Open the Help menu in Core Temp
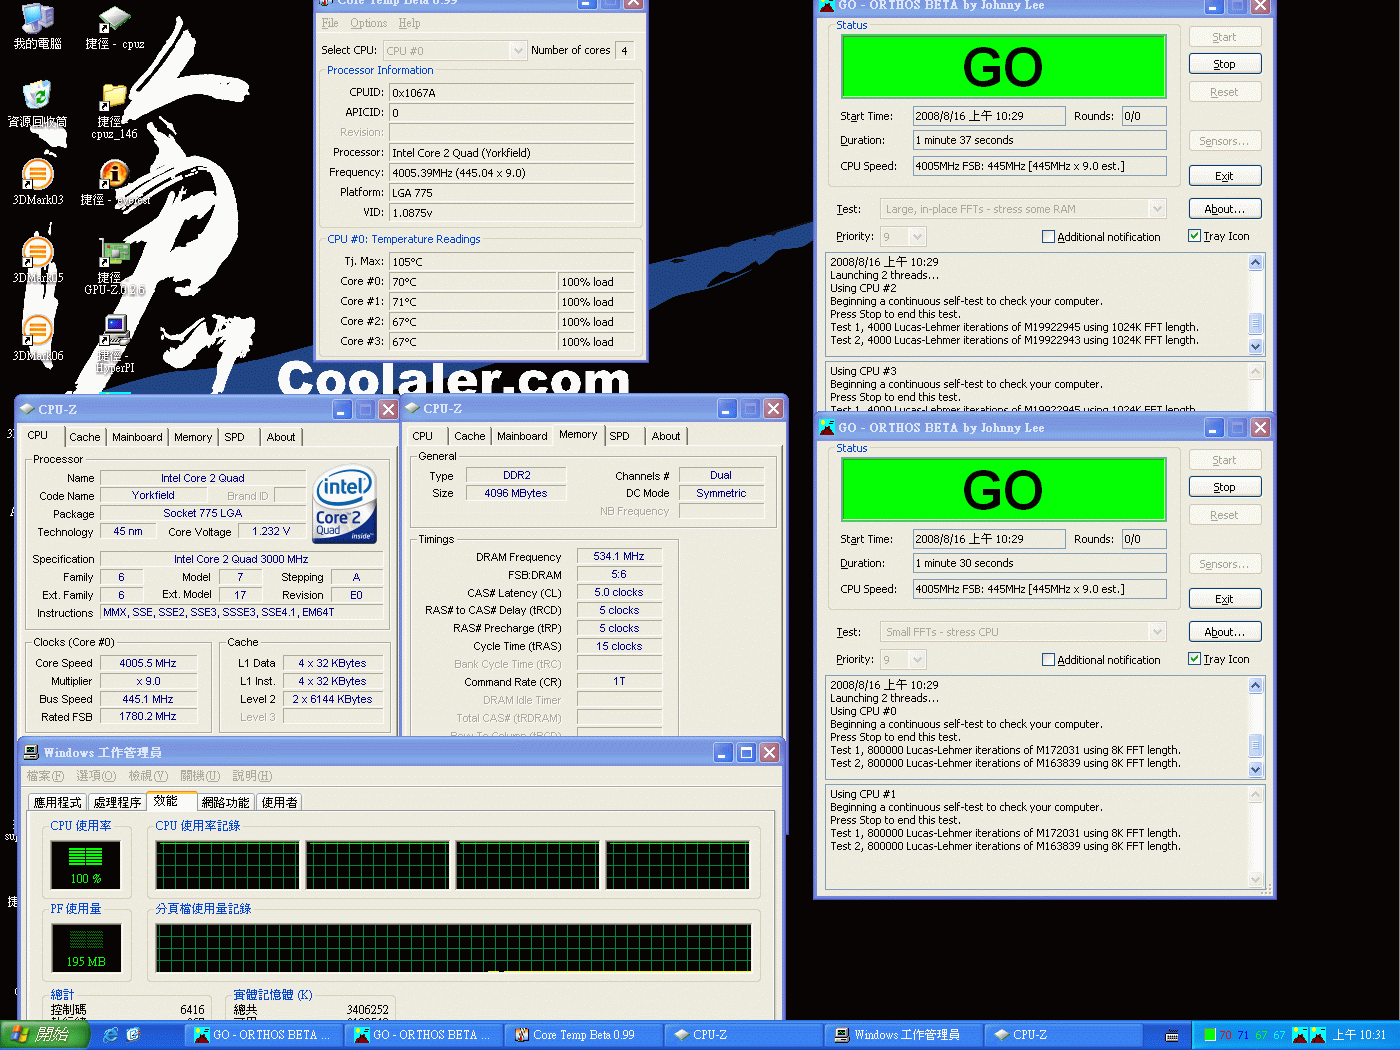This screenshot has height=1050, width=1400. click(x=409, y=23)
